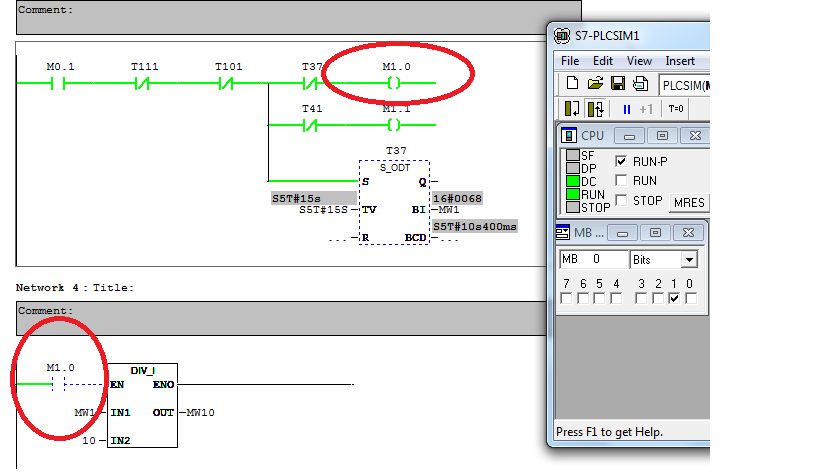Image resolution: width=816 pixels, height=473 pixels.
Task: Pause the simulation with the blue pause icon
Action: point(627,109)
